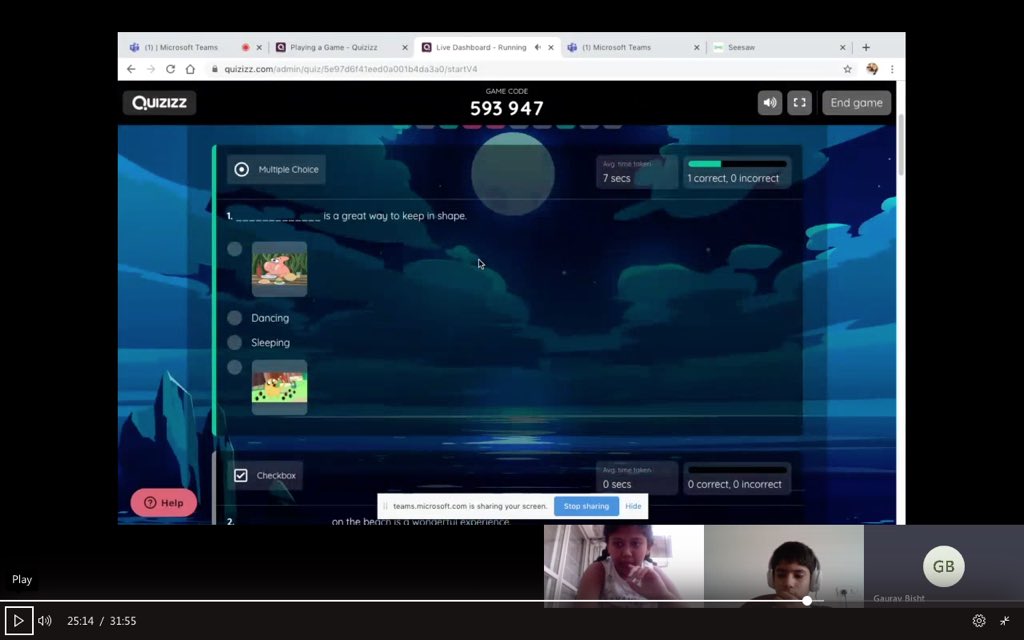Screen dimensions: 1024x640
Task: Click the boy with headphones video tile
Action: click(x=784, y=566)
